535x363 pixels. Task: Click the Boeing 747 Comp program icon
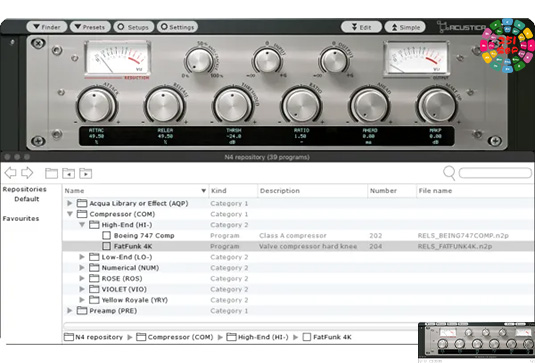coord(106,235)
